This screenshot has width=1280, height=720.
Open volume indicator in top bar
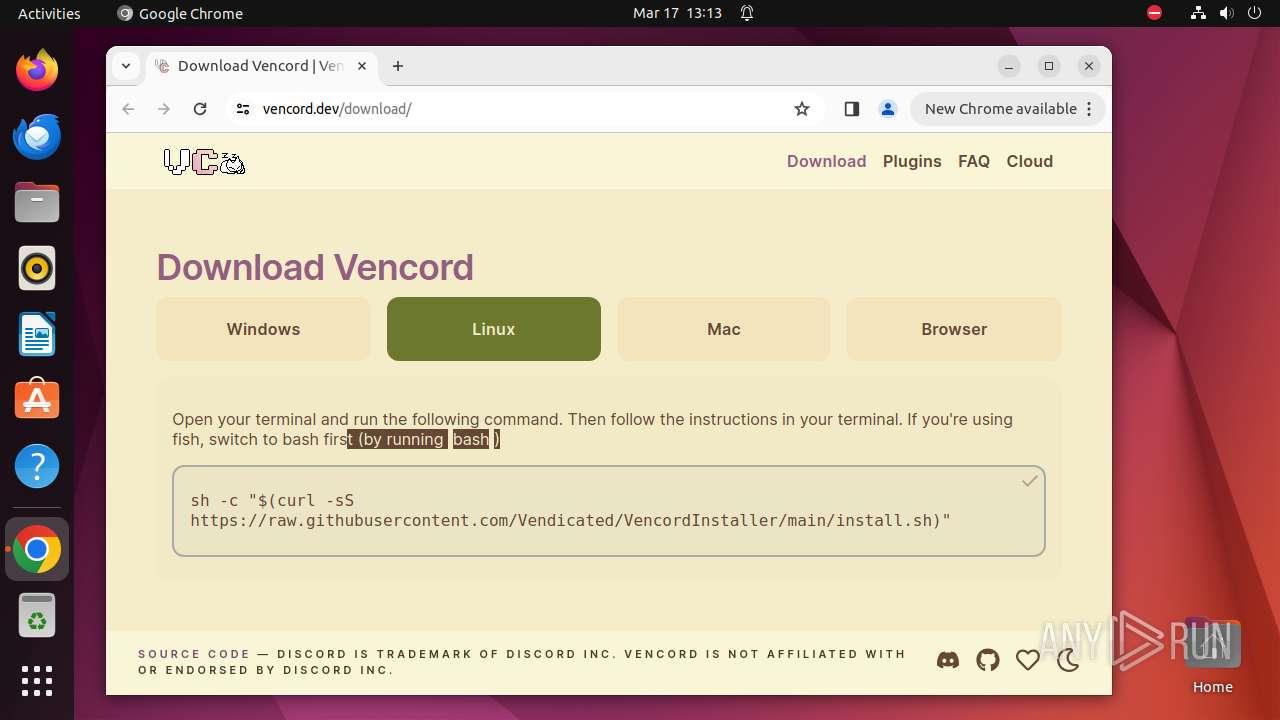pos(1226,13)
